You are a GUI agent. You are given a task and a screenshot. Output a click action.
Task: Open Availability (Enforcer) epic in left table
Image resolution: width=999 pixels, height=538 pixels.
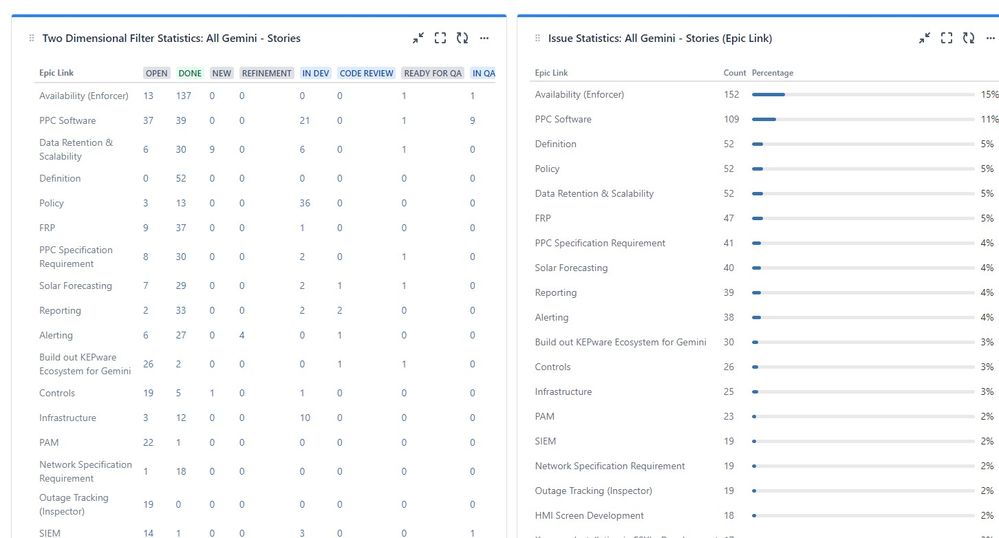pos(83,96)
